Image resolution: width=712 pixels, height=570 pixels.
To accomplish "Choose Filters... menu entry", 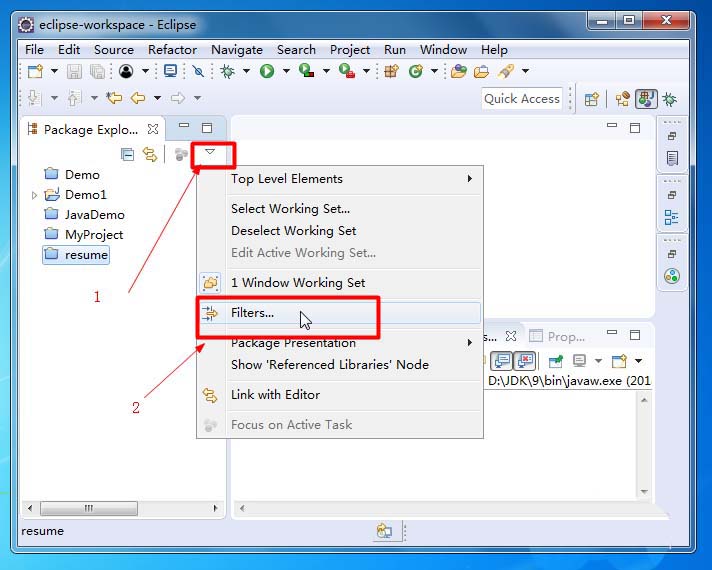I will (339, 313).
